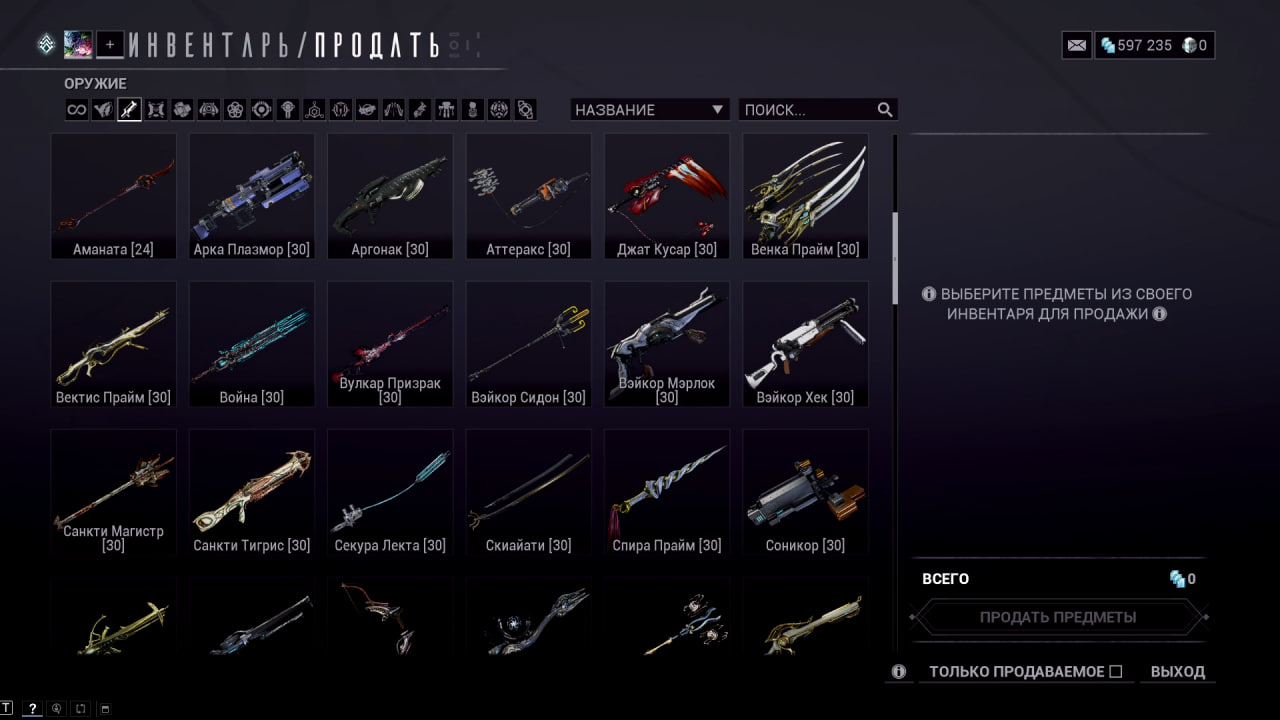The image size is (1280, 720).
Task: Click the inventory list scrollbar handle
Action: coord(895,258)
